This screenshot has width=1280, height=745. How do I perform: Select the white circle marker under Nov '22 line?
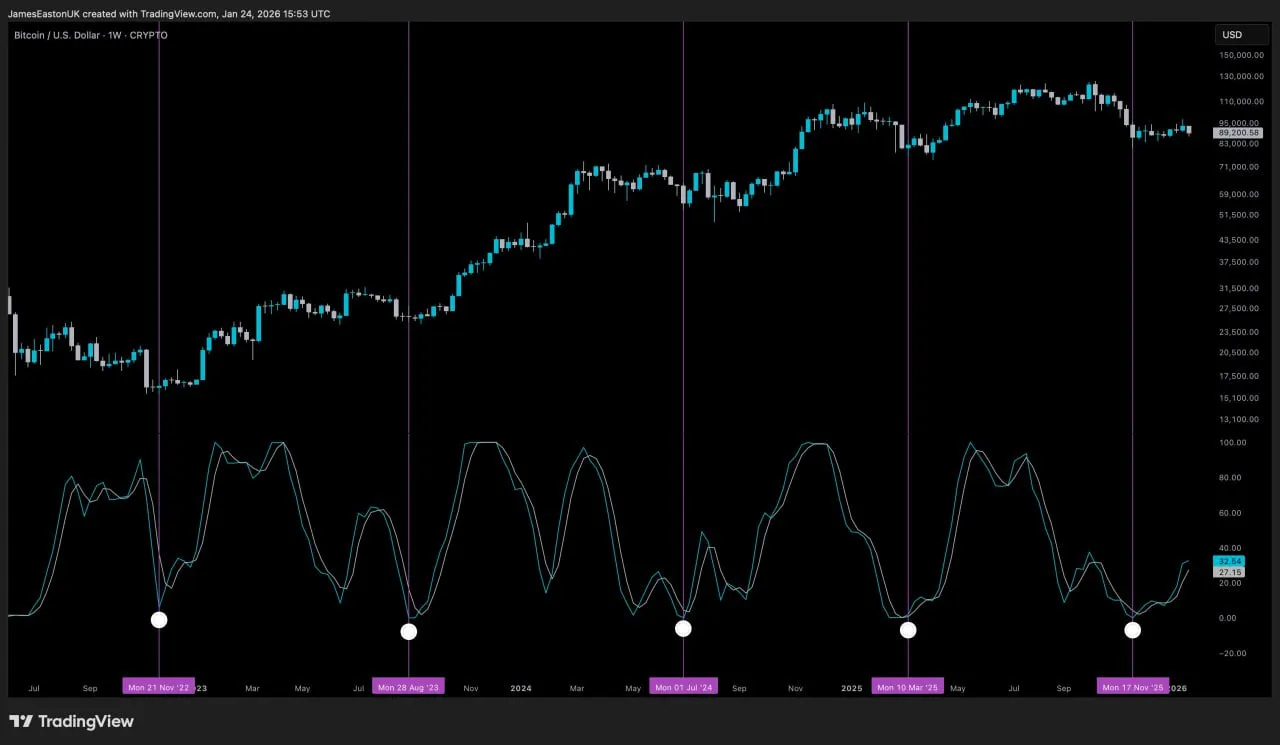[159, 620]
